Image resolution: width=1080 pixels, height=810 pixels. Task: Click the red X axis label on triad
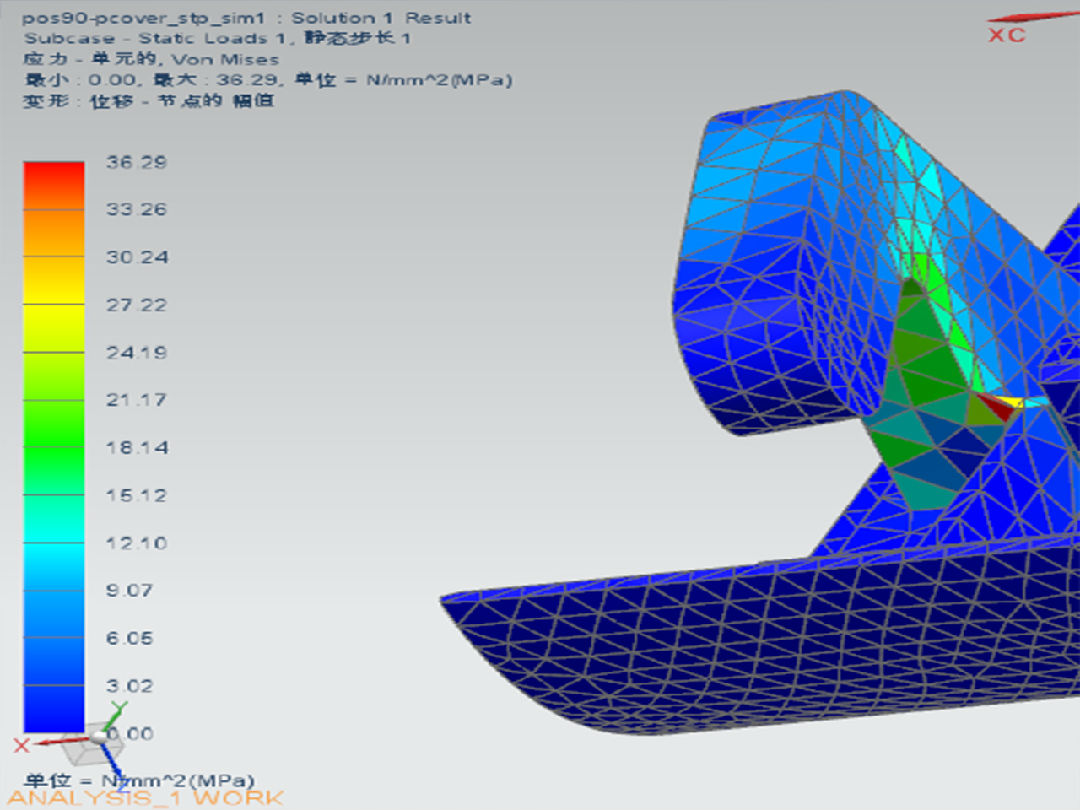coord(21,745)
